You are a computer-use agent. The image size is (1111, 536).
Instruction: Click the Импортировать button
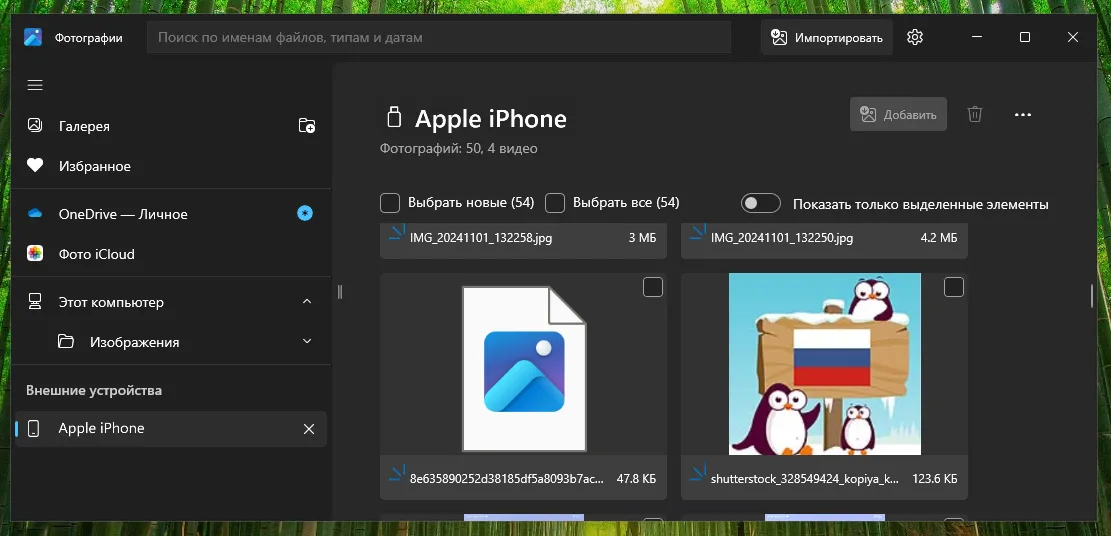pyautogui.click(x=826, y=38)
